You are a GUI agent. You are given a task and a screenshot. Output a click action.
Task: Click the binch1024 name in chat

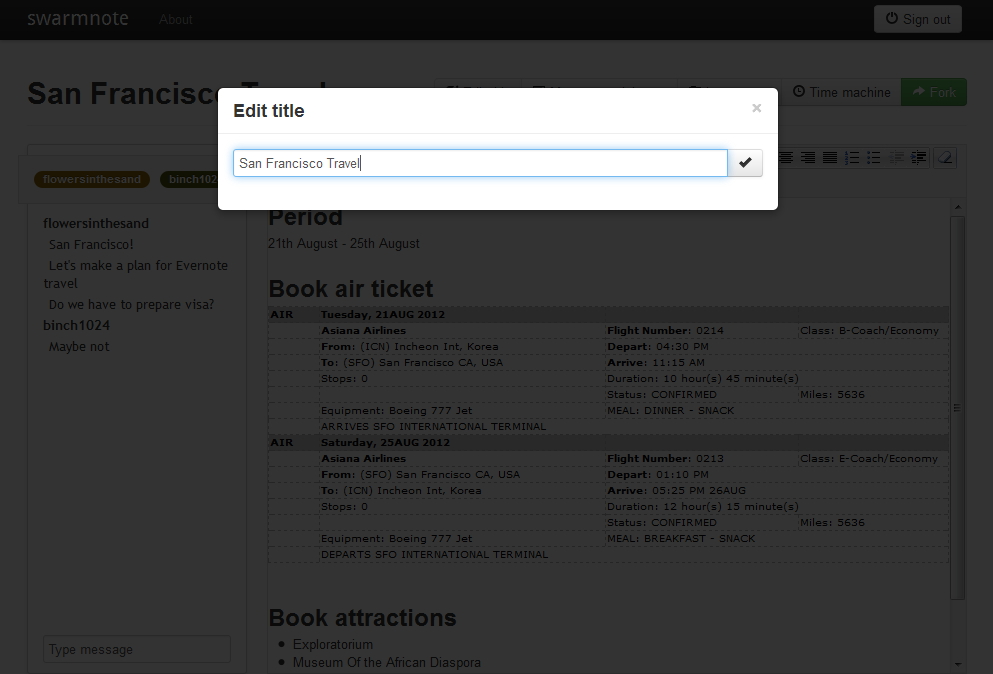click(x=76, y=326)
